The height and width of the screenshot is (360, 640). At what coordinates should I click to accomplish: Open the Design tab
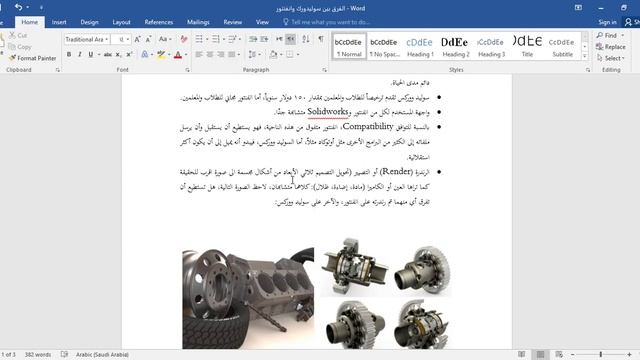(89, 22)
